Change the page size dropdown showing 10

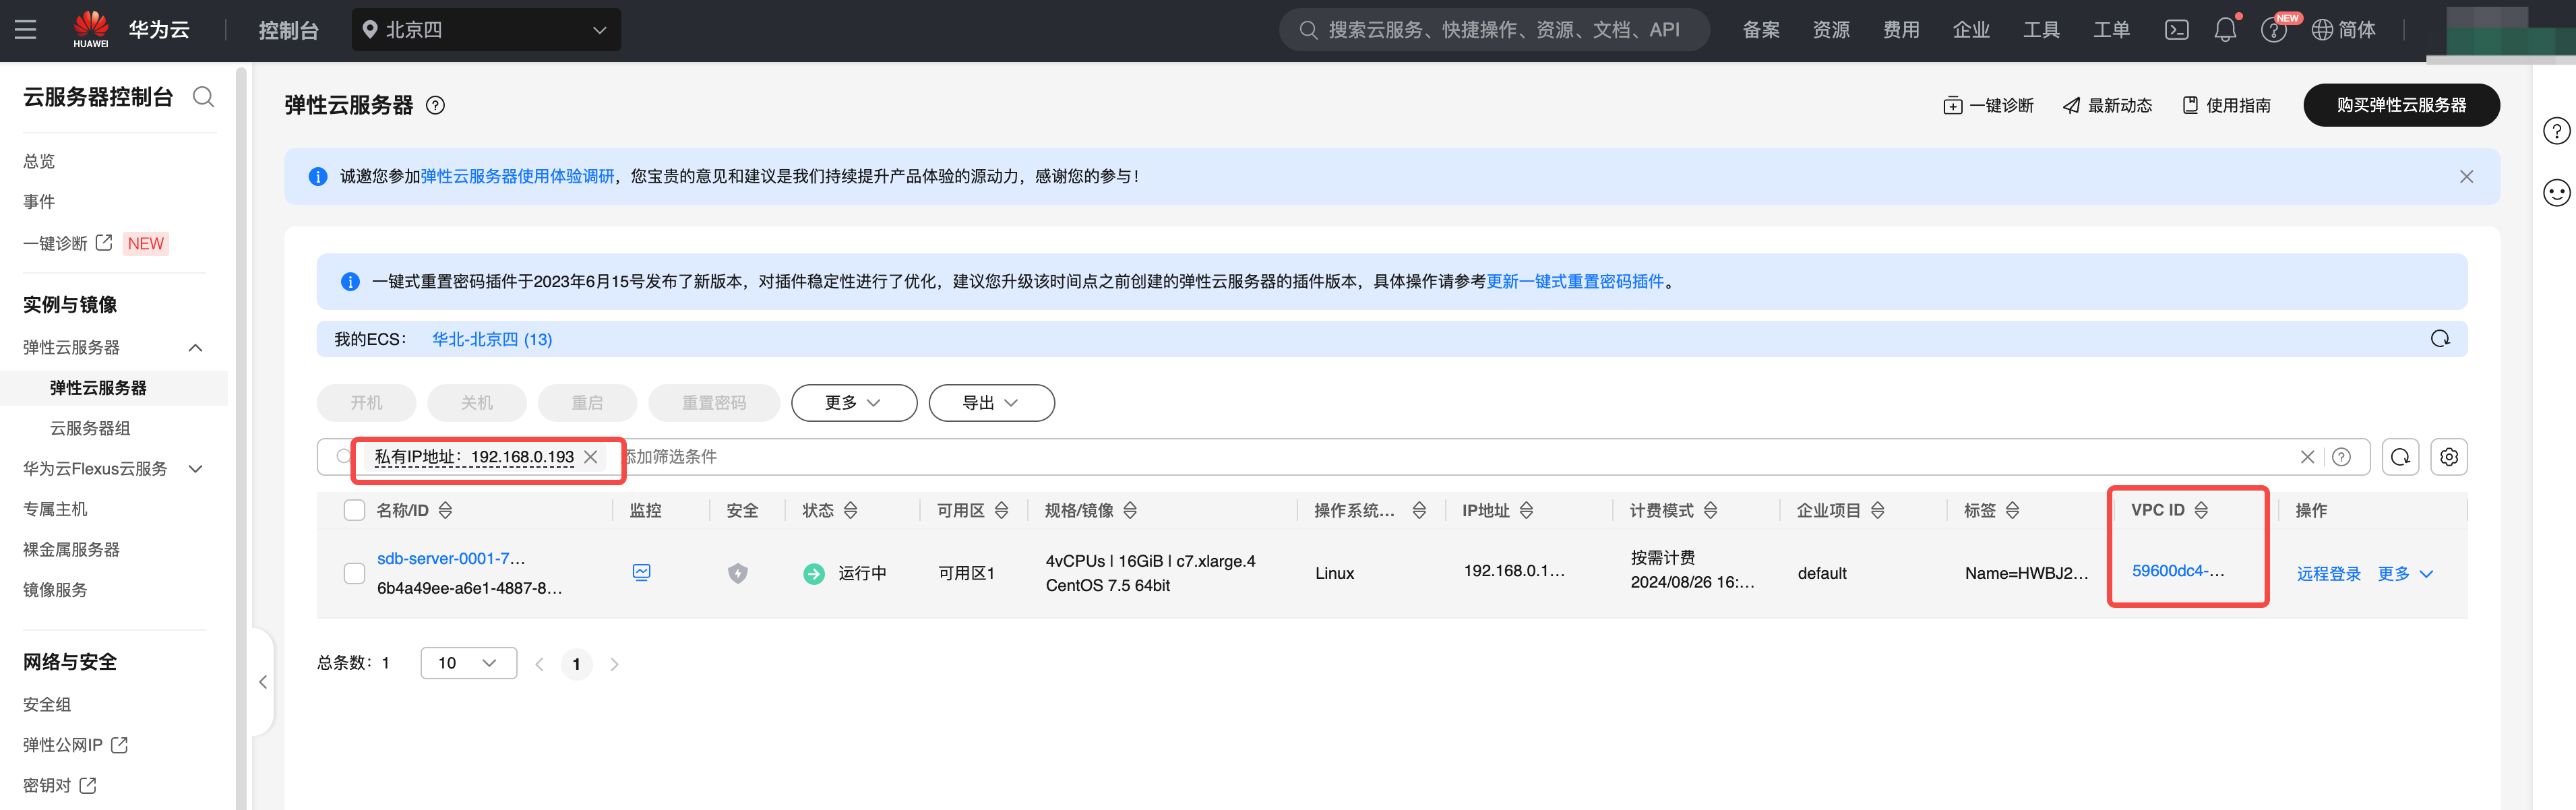469,663
